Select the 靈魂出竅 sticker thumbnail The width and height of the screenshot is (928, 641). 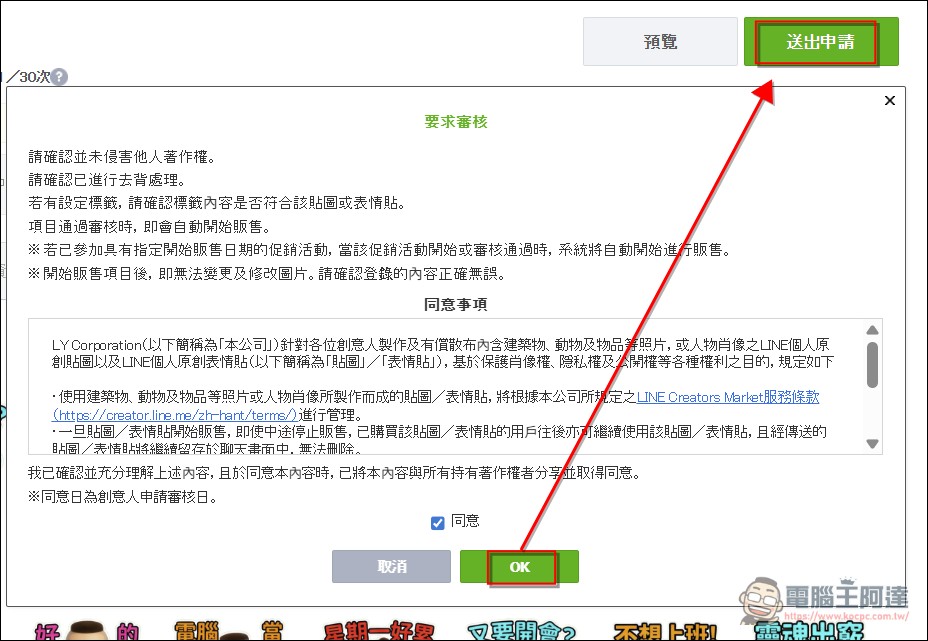(810, 630)
